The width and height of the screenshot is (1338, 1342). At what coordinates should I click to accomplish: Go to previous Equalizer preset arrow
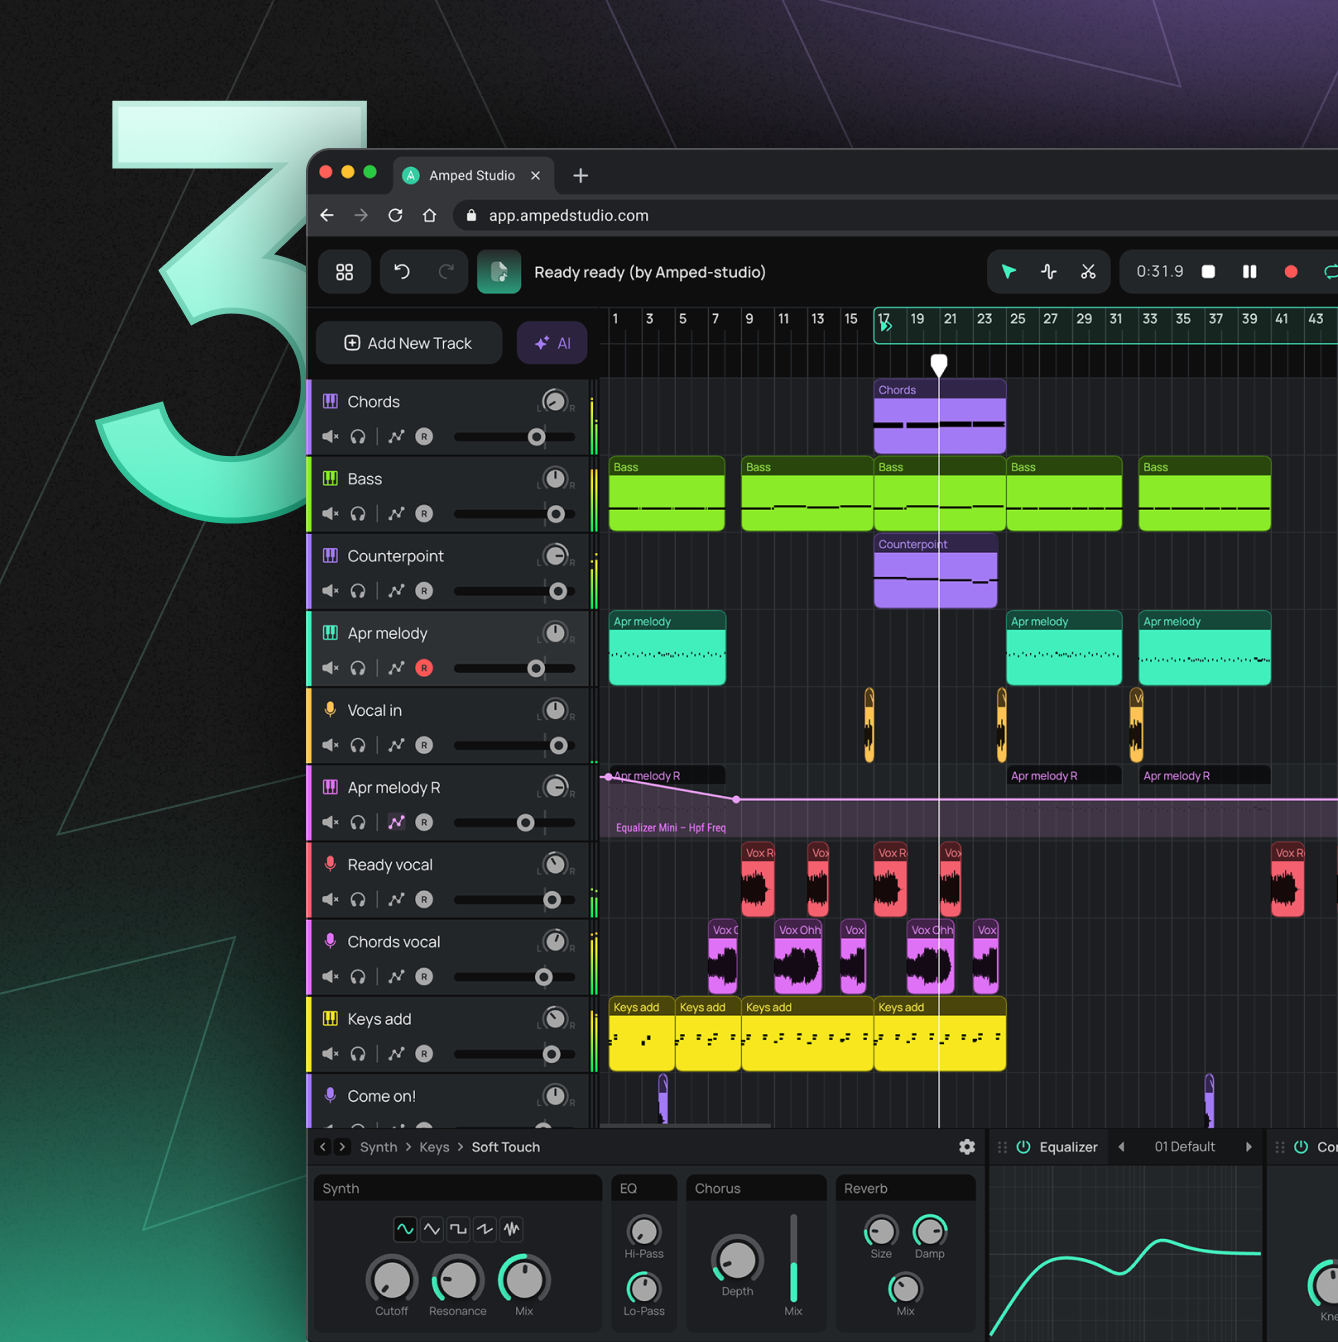pos(1121,1147)
